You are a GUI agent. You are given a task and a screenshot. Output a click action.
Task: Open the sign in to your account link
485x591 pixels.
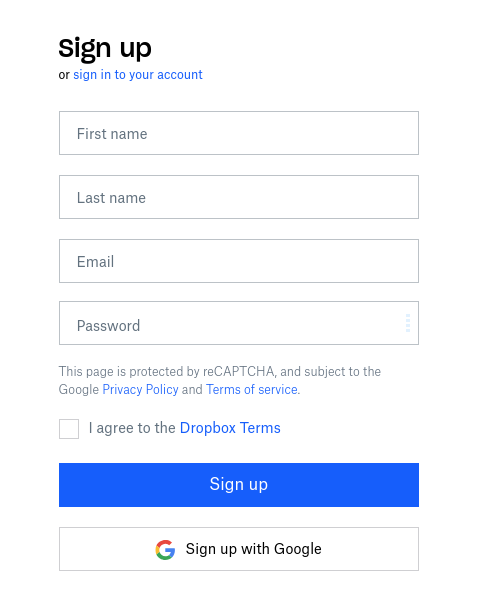(x=138, y=75)
